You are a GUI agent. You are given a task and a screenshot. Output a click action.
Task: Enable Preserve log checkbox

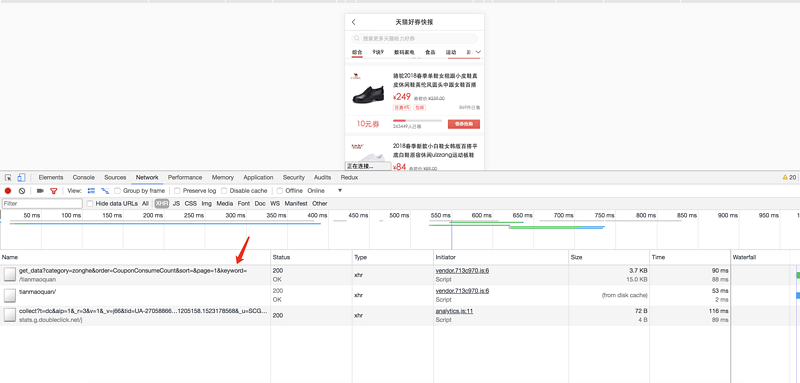177,191
